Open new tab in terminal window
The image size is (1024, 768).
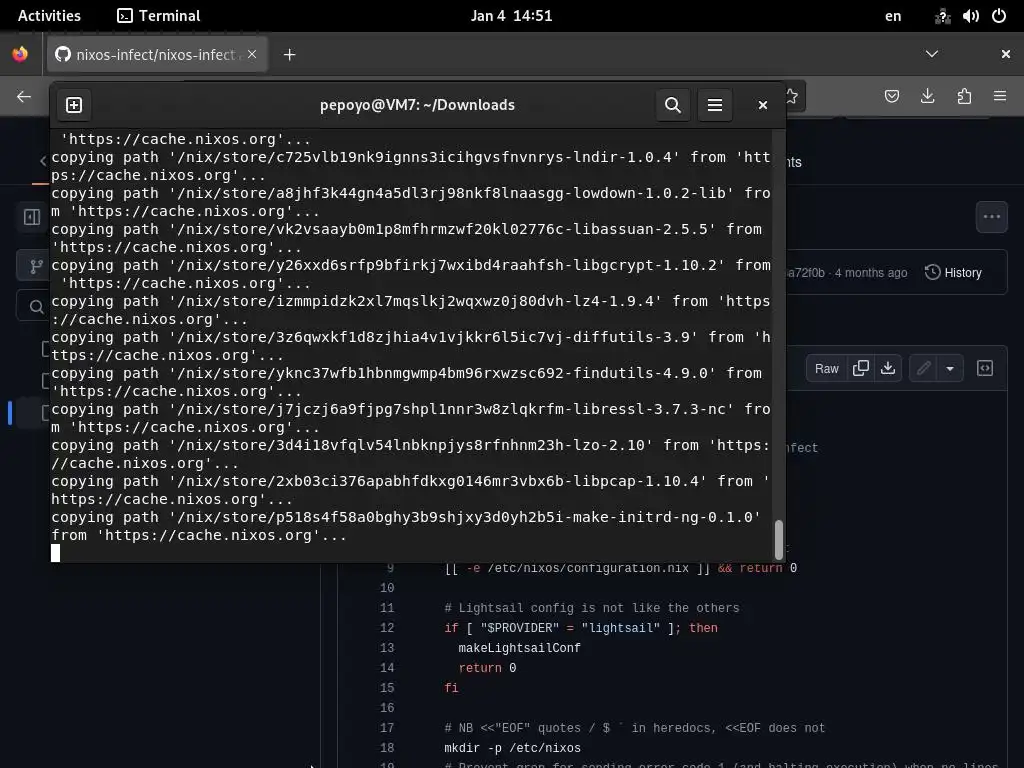(74, 105)
